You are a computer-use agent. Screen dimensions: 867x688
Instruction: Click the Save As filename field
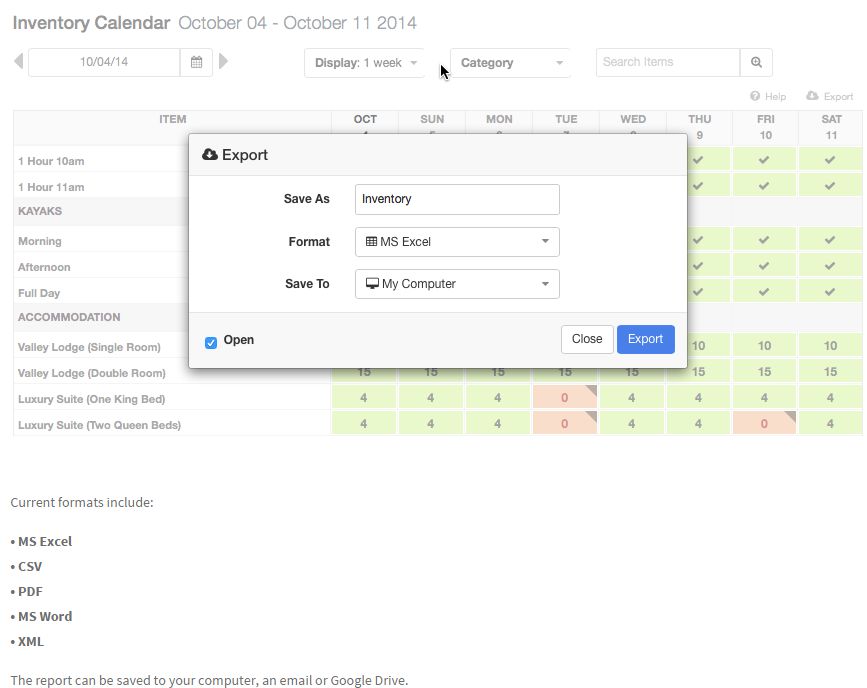[x=457, y=199]
